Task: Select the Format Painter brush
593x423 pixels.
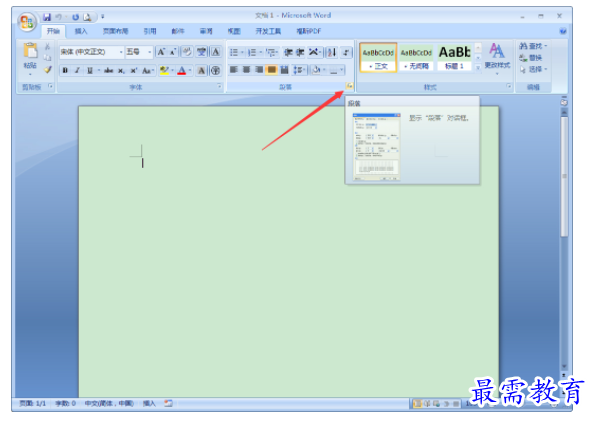Action: click(x=48, y=69)
